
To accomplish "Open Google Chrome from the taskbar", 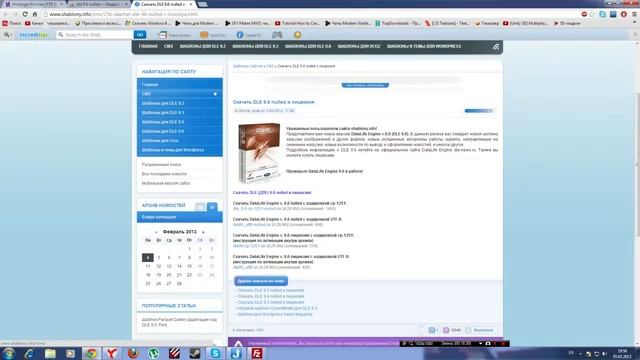I will 91,353.
